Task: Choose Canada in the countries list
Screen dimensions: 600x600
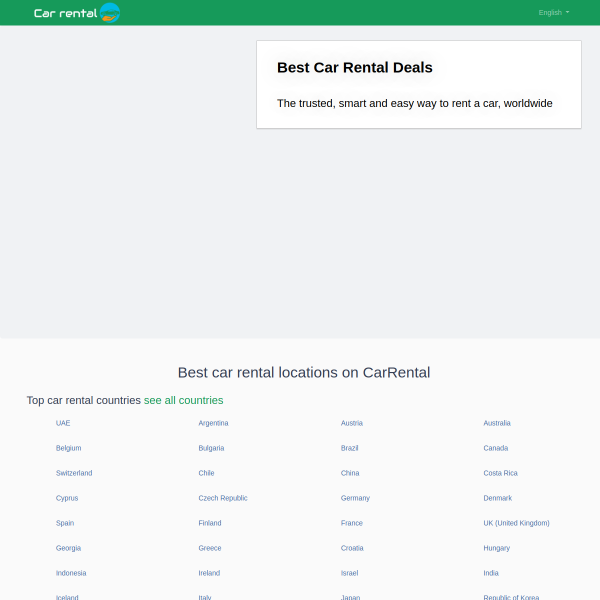Action: coord(496,448)
